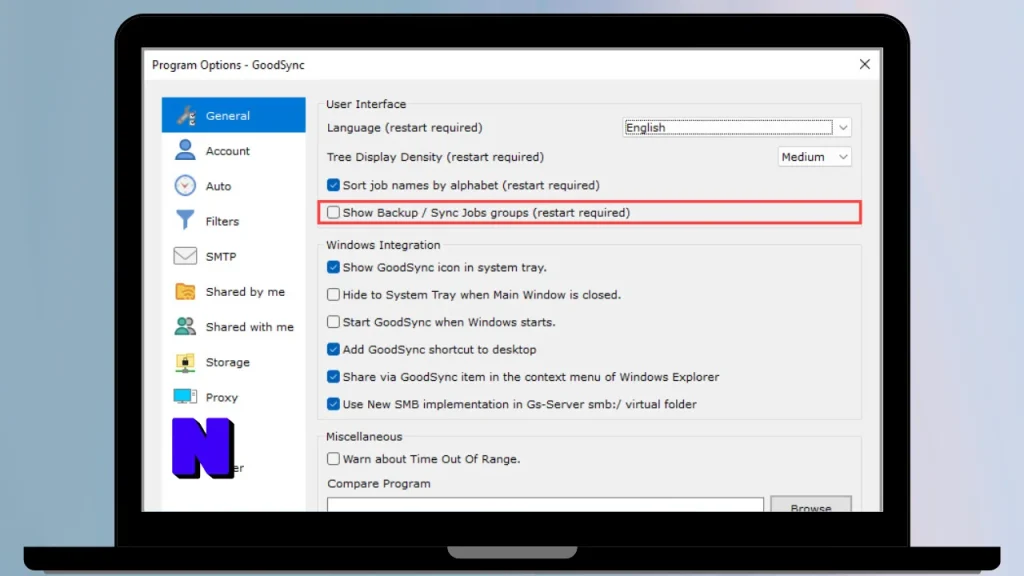Click the Shared with me people icon
Screen dimensions: 1024x576
coord(185,327)
